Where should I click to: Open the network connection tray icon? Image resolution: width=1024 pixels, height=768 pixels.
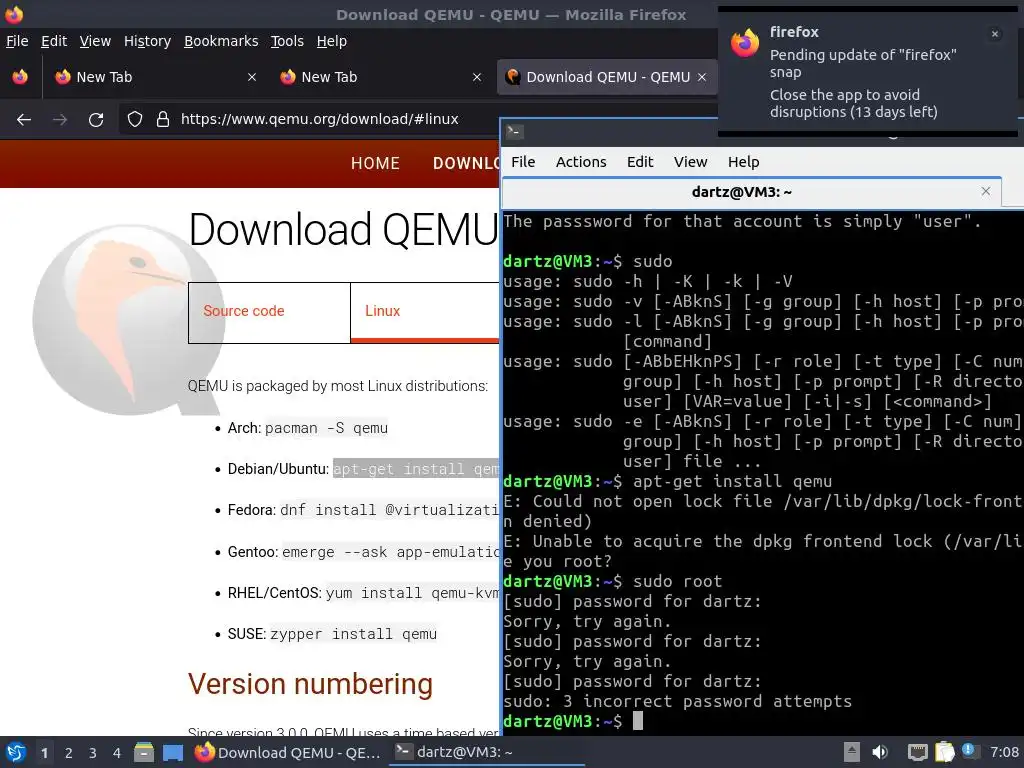(x=918, y=752)
